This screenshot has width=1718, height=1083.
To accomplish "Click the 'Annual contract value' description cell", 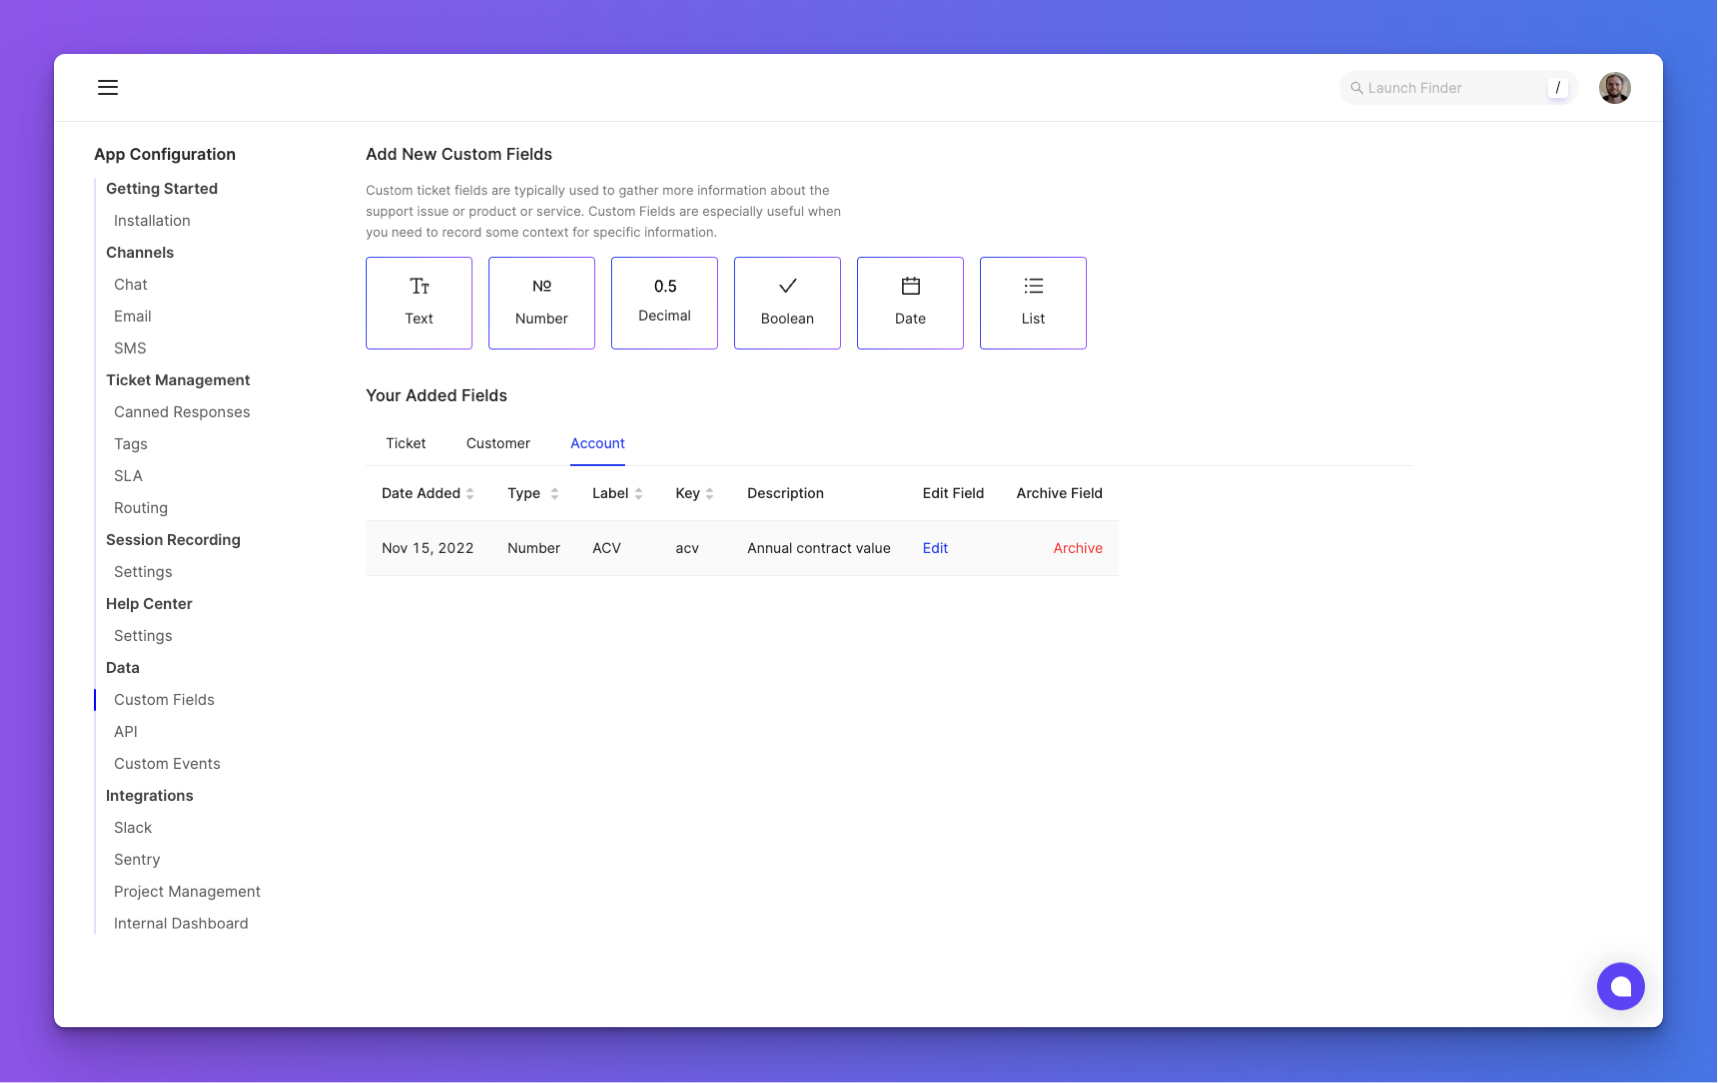I will [x=819, y=548].
